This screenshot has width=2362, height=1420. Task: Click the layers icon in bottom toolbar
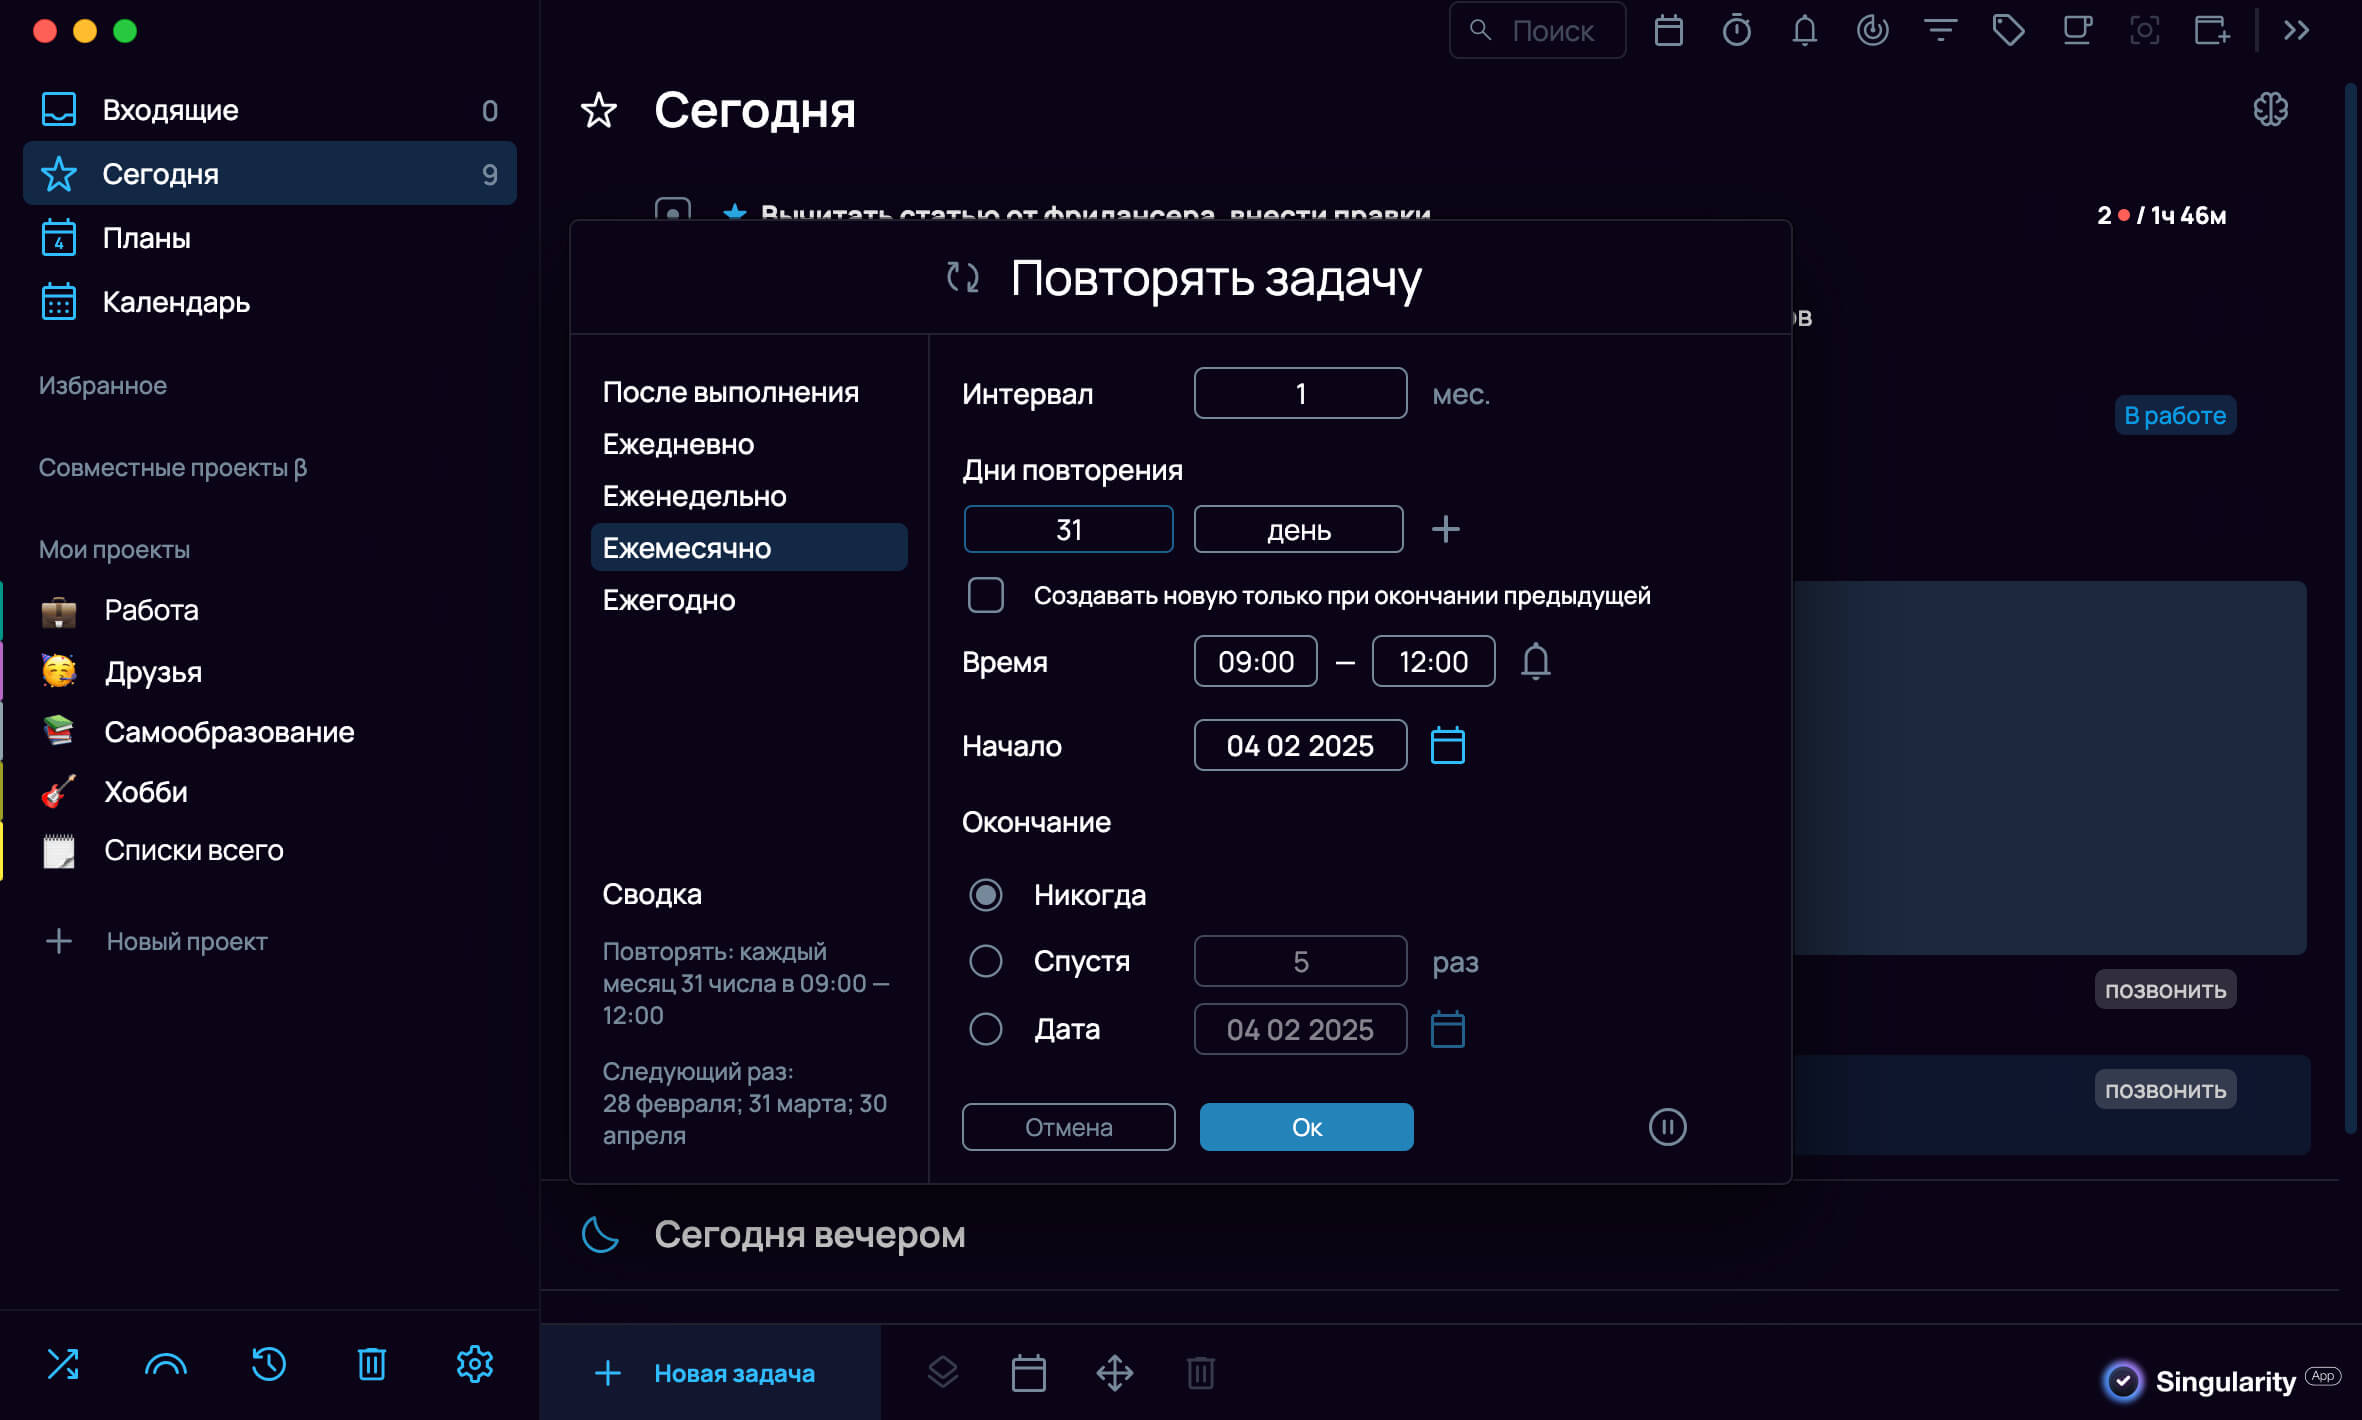[942, 1373]
